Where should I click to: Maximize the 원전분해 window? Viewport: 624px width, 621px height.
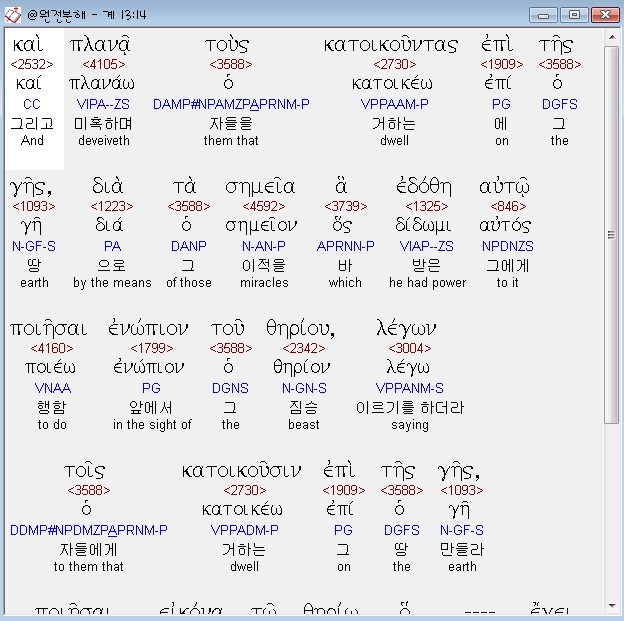574,15
